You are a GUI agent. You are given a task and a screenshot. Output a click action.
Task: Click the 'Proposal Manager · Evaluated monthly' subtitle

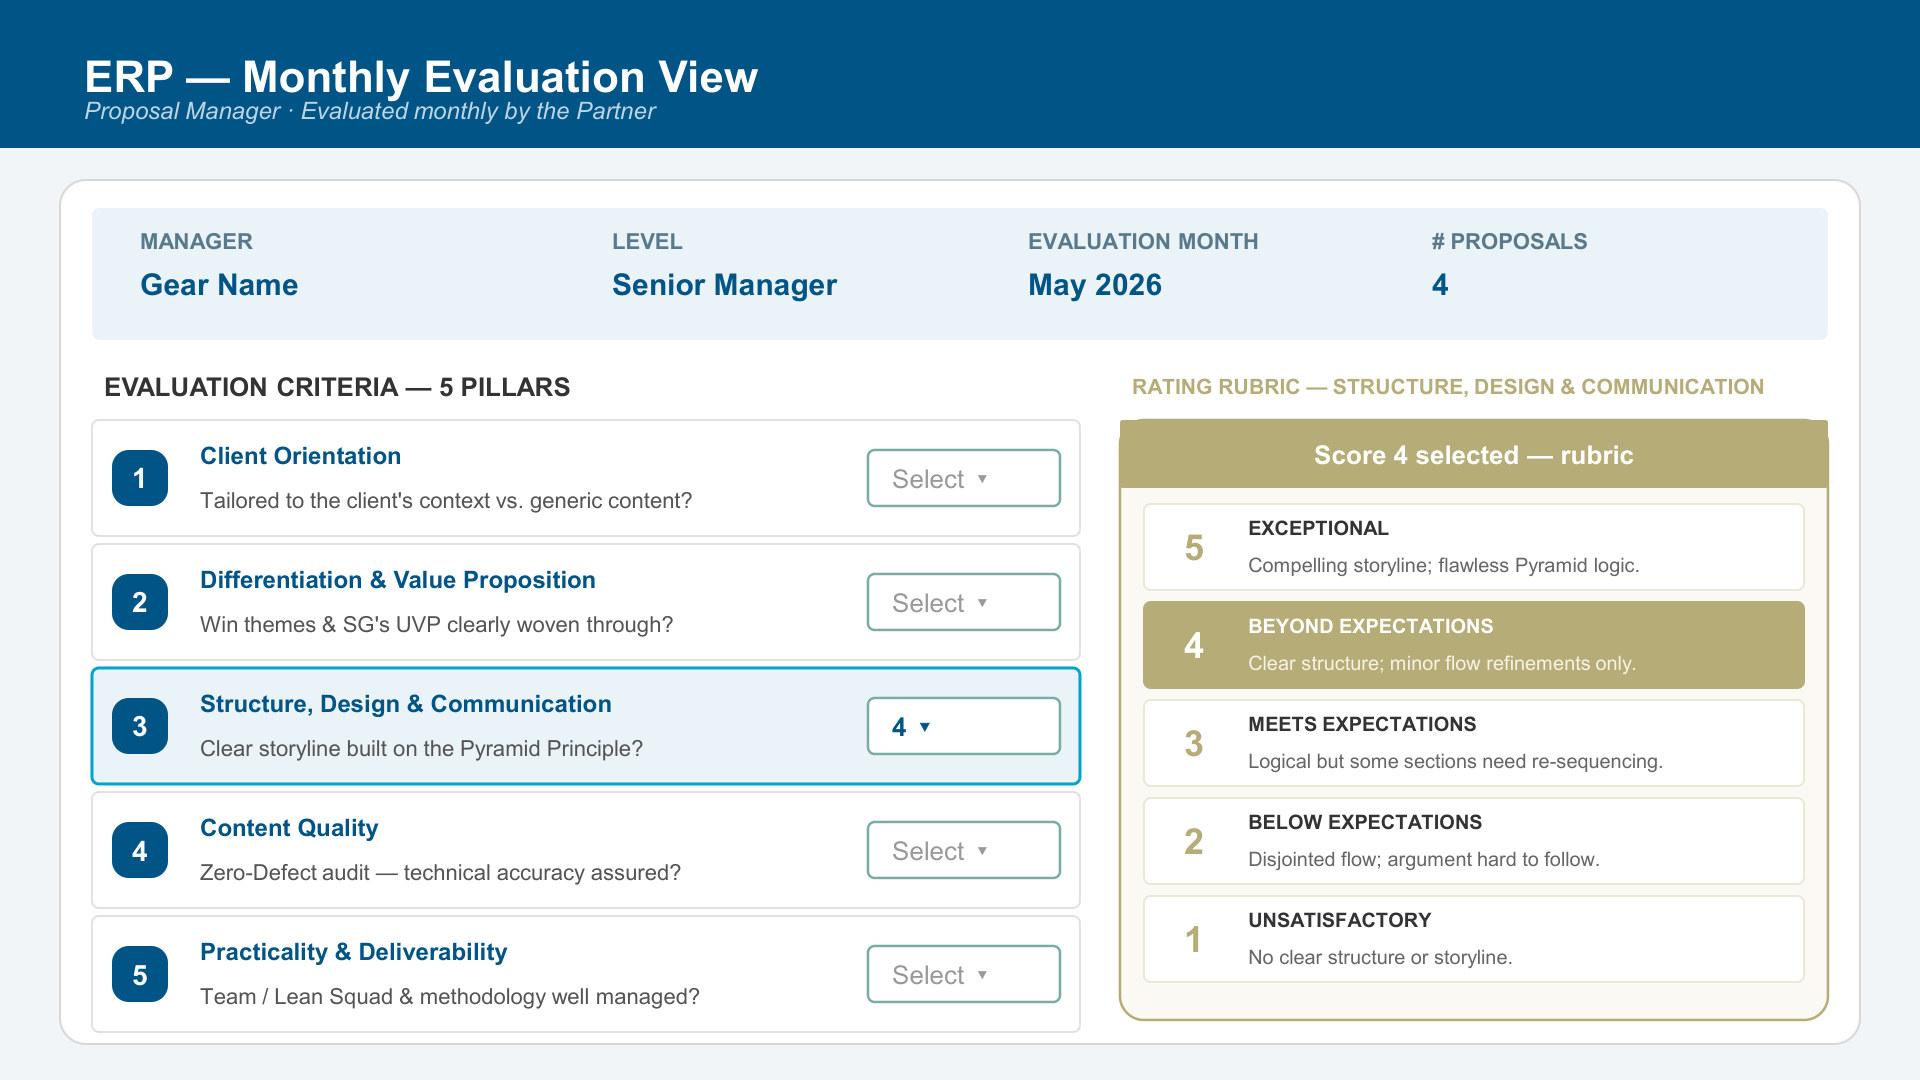click(x=370, y=111)
